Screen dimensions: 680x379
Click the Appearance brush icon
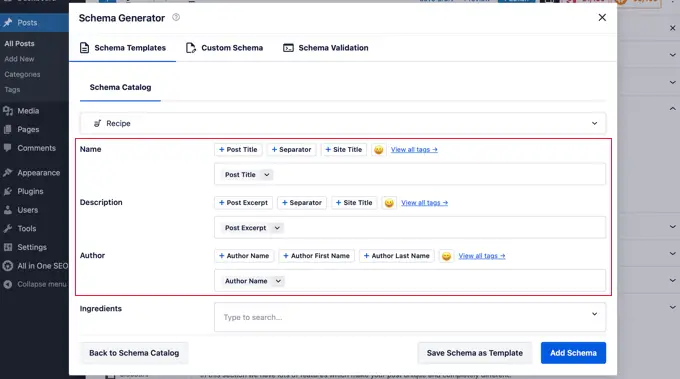tap(7, 173)
